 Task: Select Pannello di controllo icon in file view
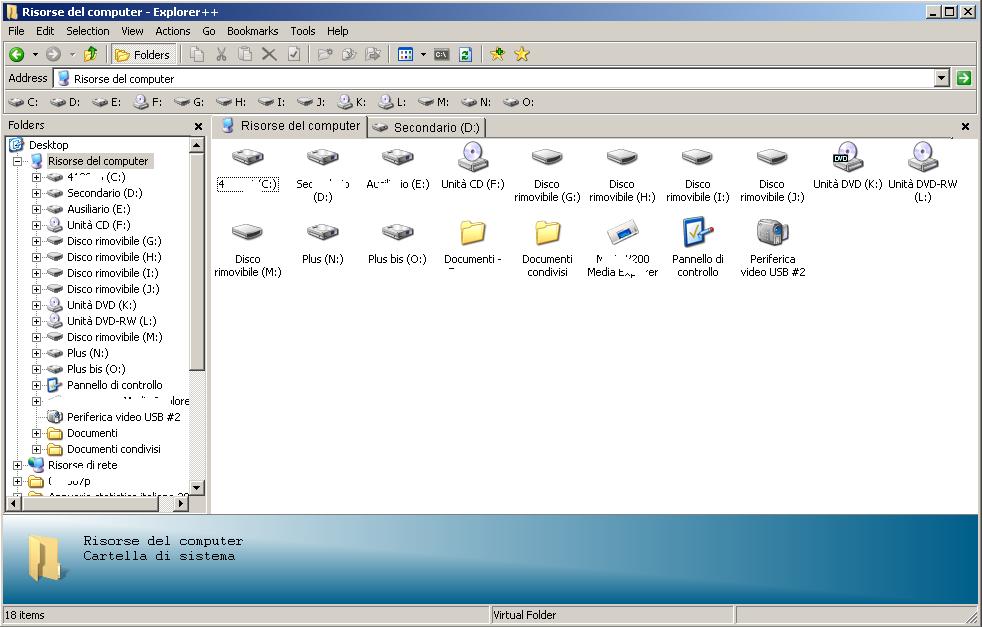point(697,233)
